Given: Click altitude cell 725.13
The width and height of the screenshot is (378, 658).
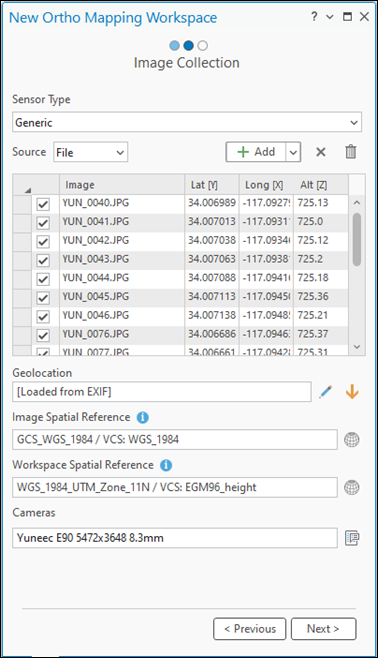Looking at the screenshot, I should coord(321,204).
